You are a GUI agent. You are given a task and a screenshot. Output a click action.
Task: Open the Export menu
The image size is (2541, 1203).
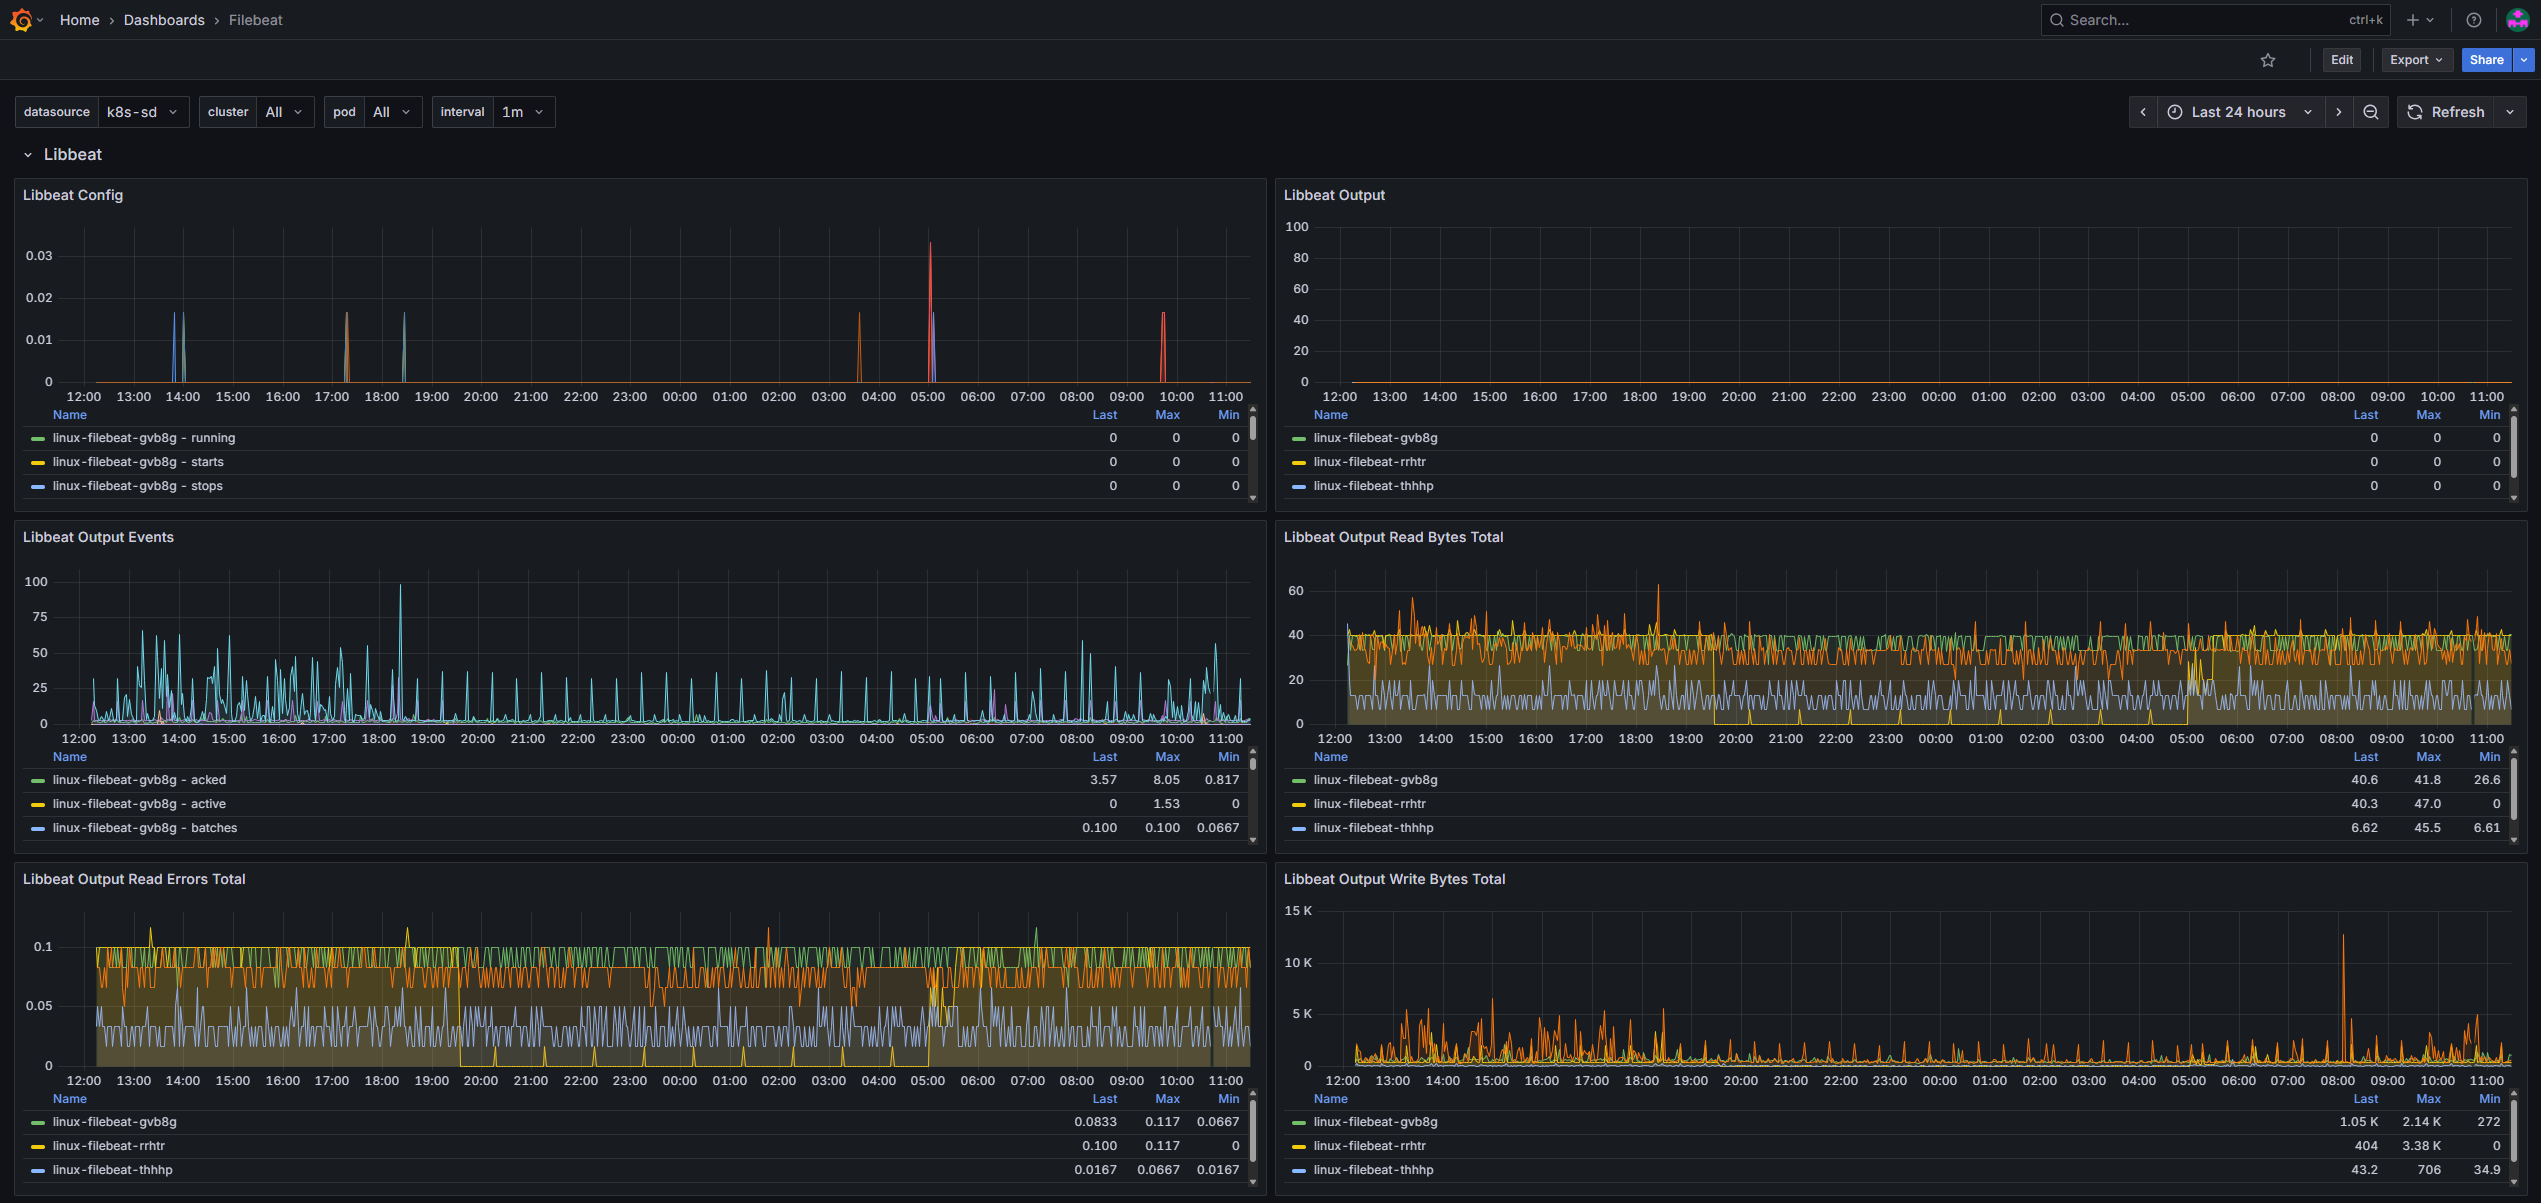pos(2415,60)
